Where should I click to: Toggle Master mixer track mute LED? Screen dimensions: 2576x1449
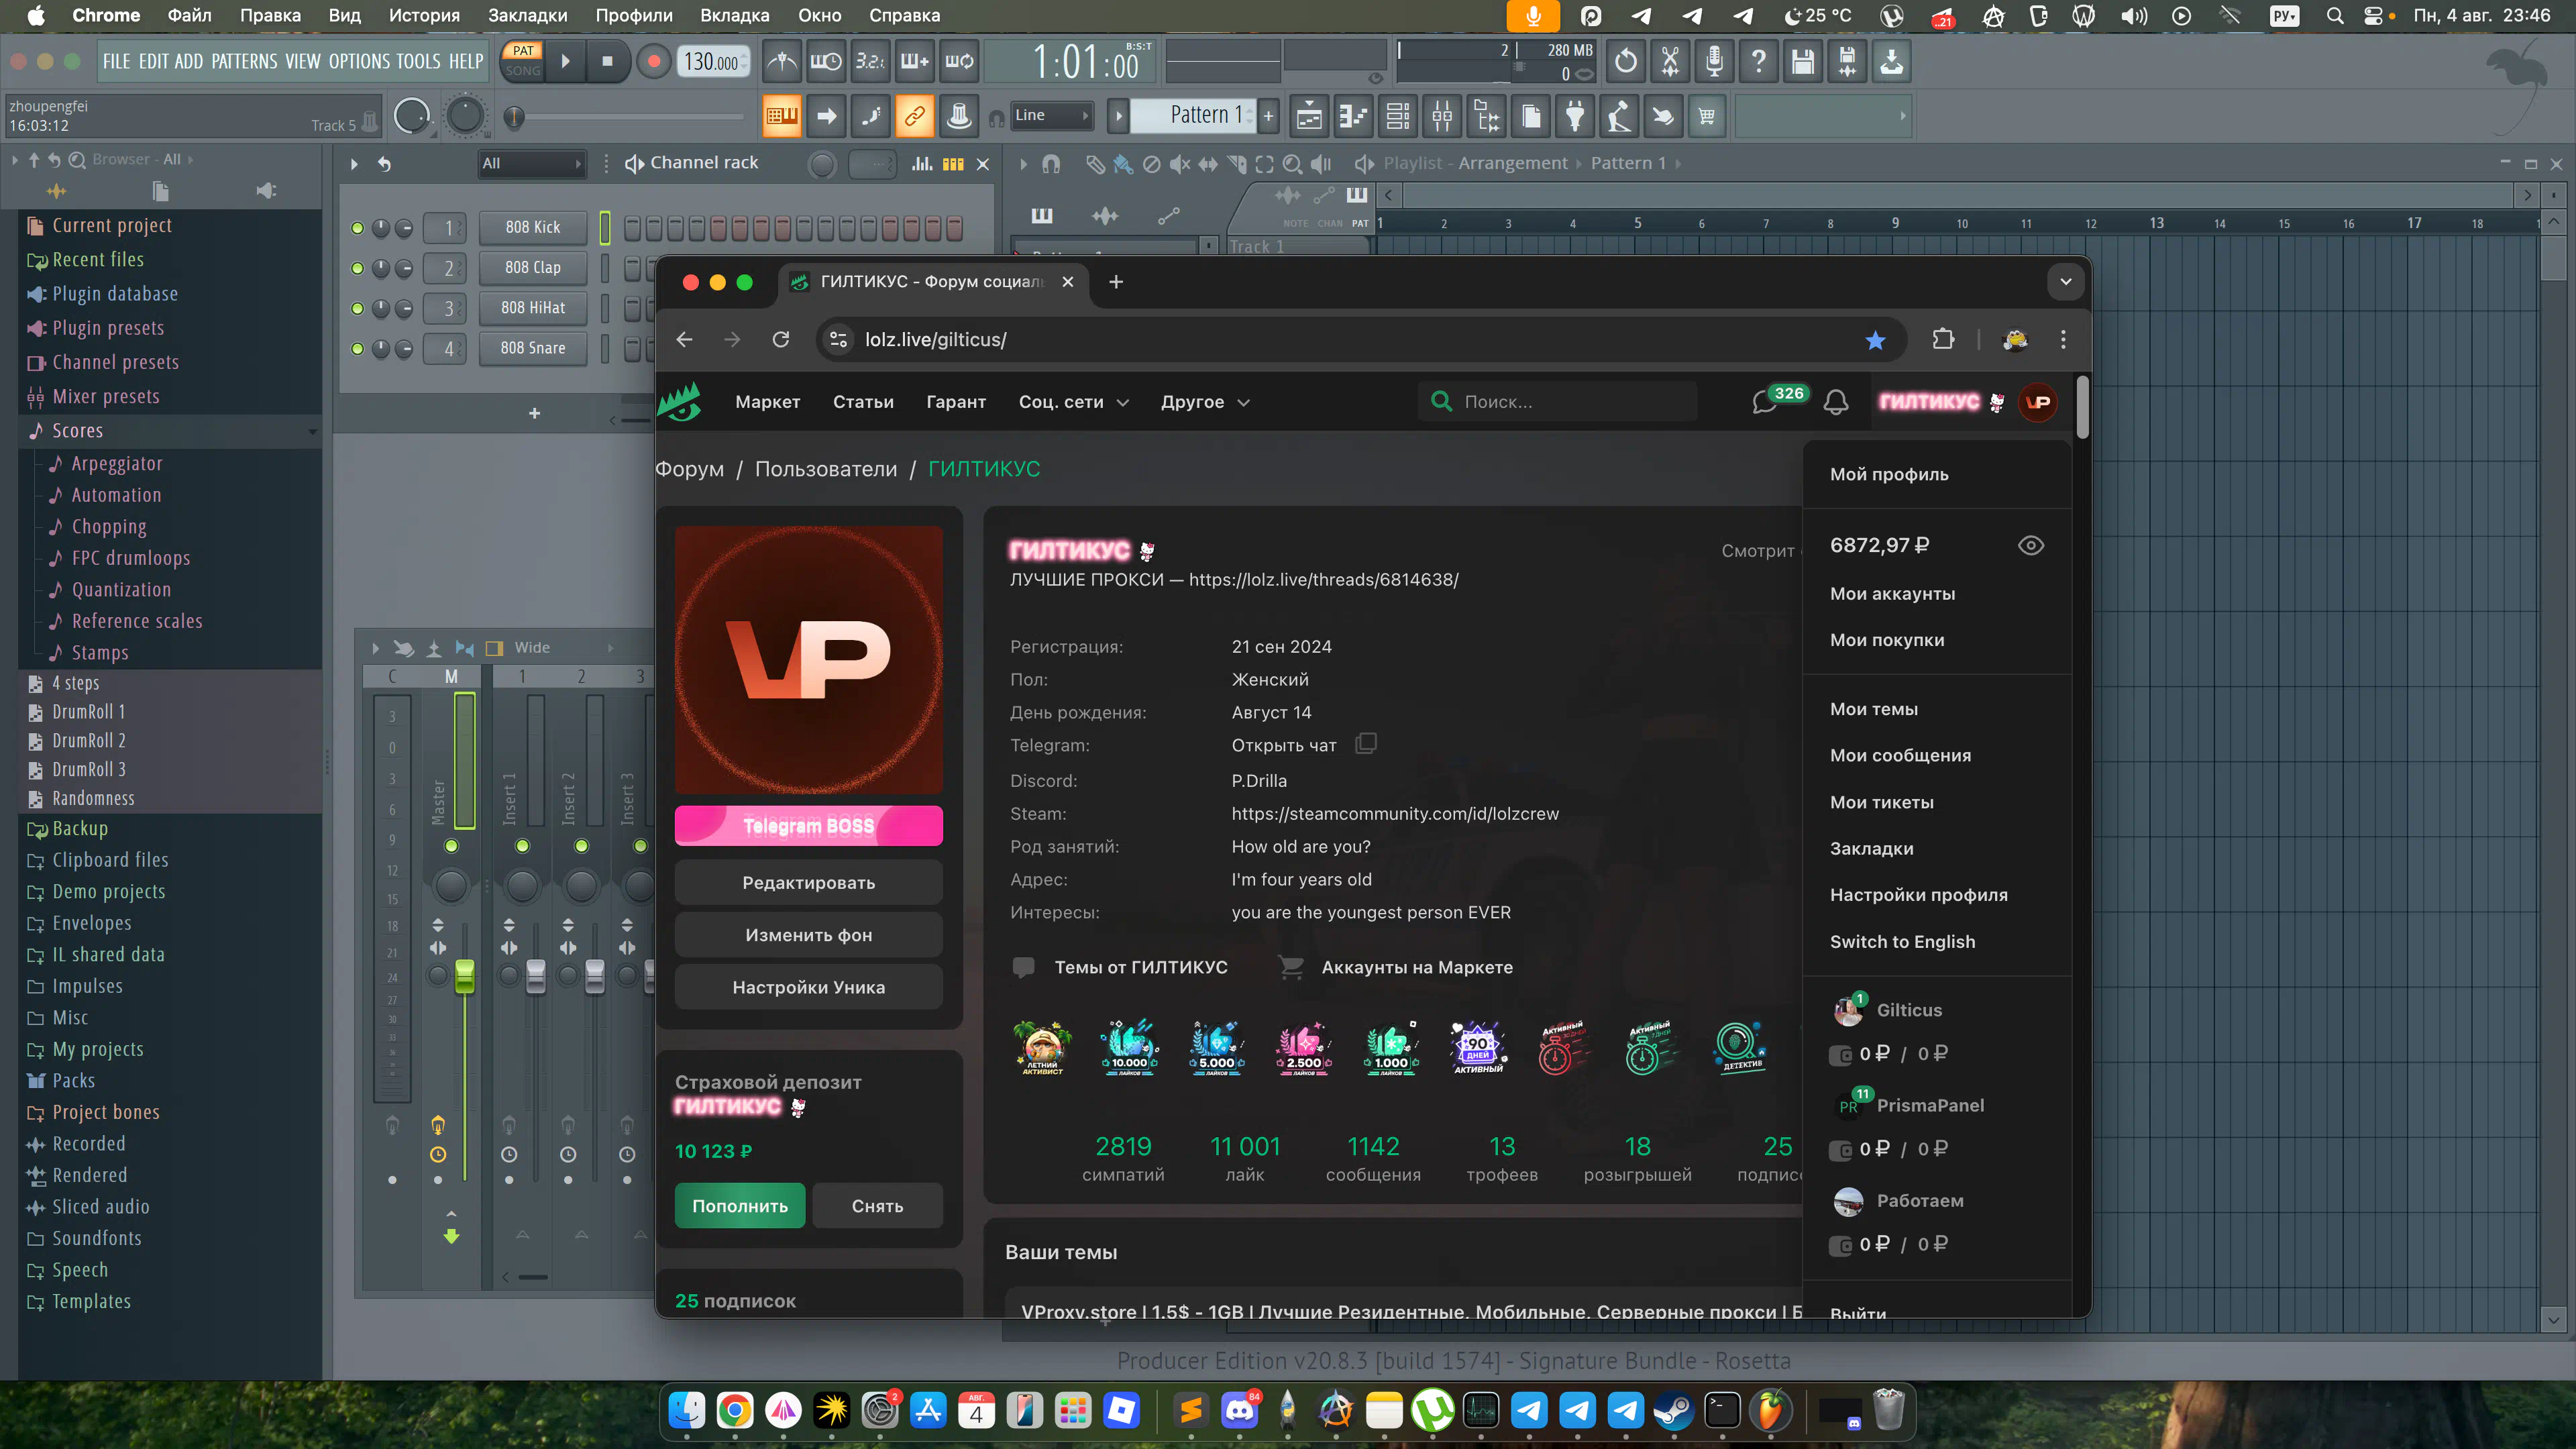tap(451, 846)
